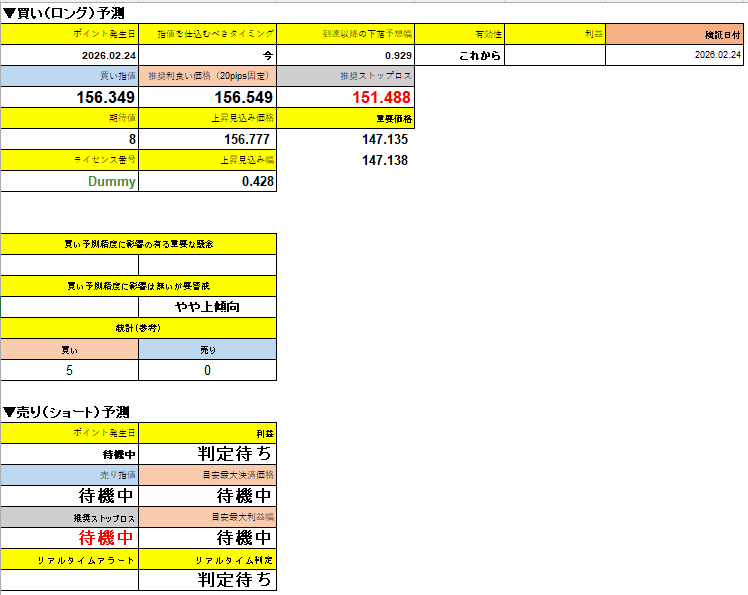Screen dimensions: 748x595
Task: Select the empty cell under long 利益
Action: pos(555,55)
